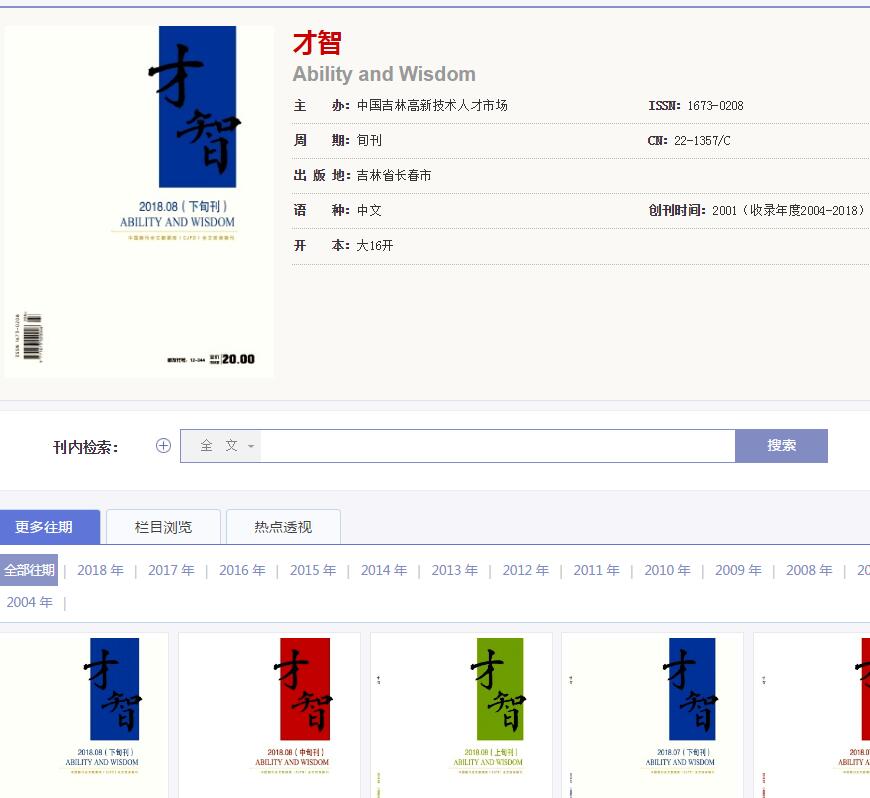Filter issues by 2012 年
The image size is (870, 798).
tap(526, 570)
